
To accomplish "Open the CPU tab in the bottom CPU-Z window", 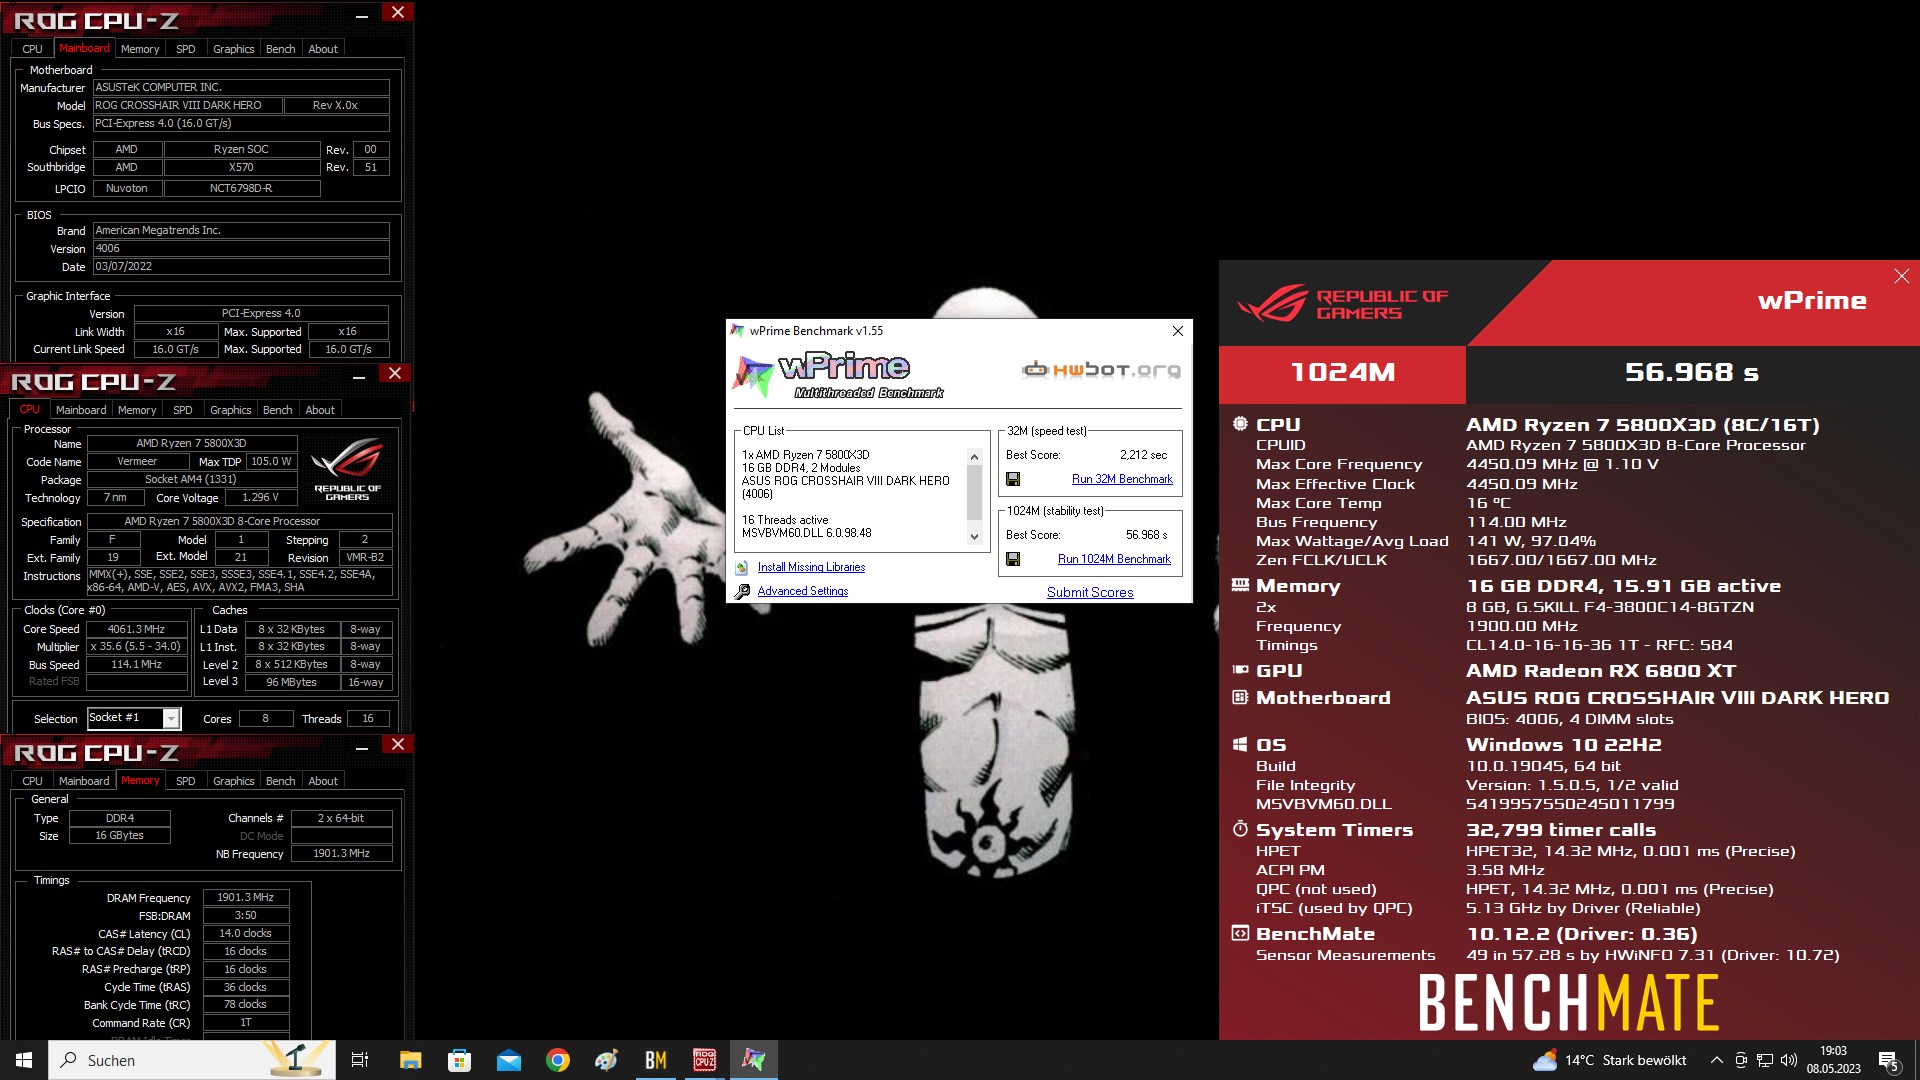I will [32, 781].
